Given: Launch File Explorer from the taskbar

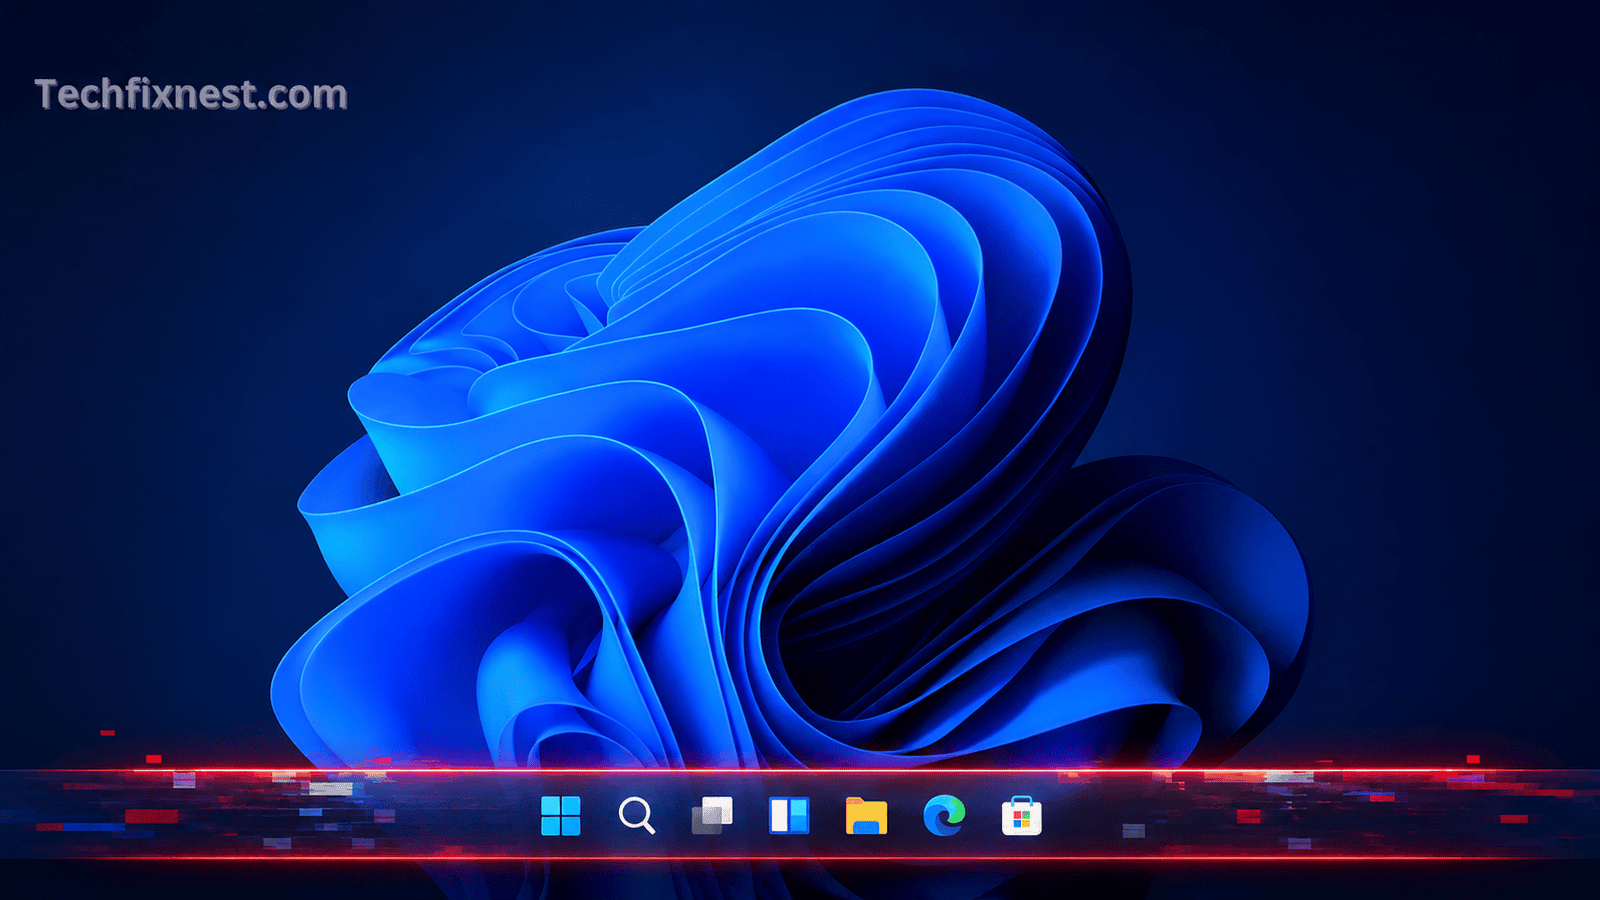Looking at the screenshot, I should (866, 816).
